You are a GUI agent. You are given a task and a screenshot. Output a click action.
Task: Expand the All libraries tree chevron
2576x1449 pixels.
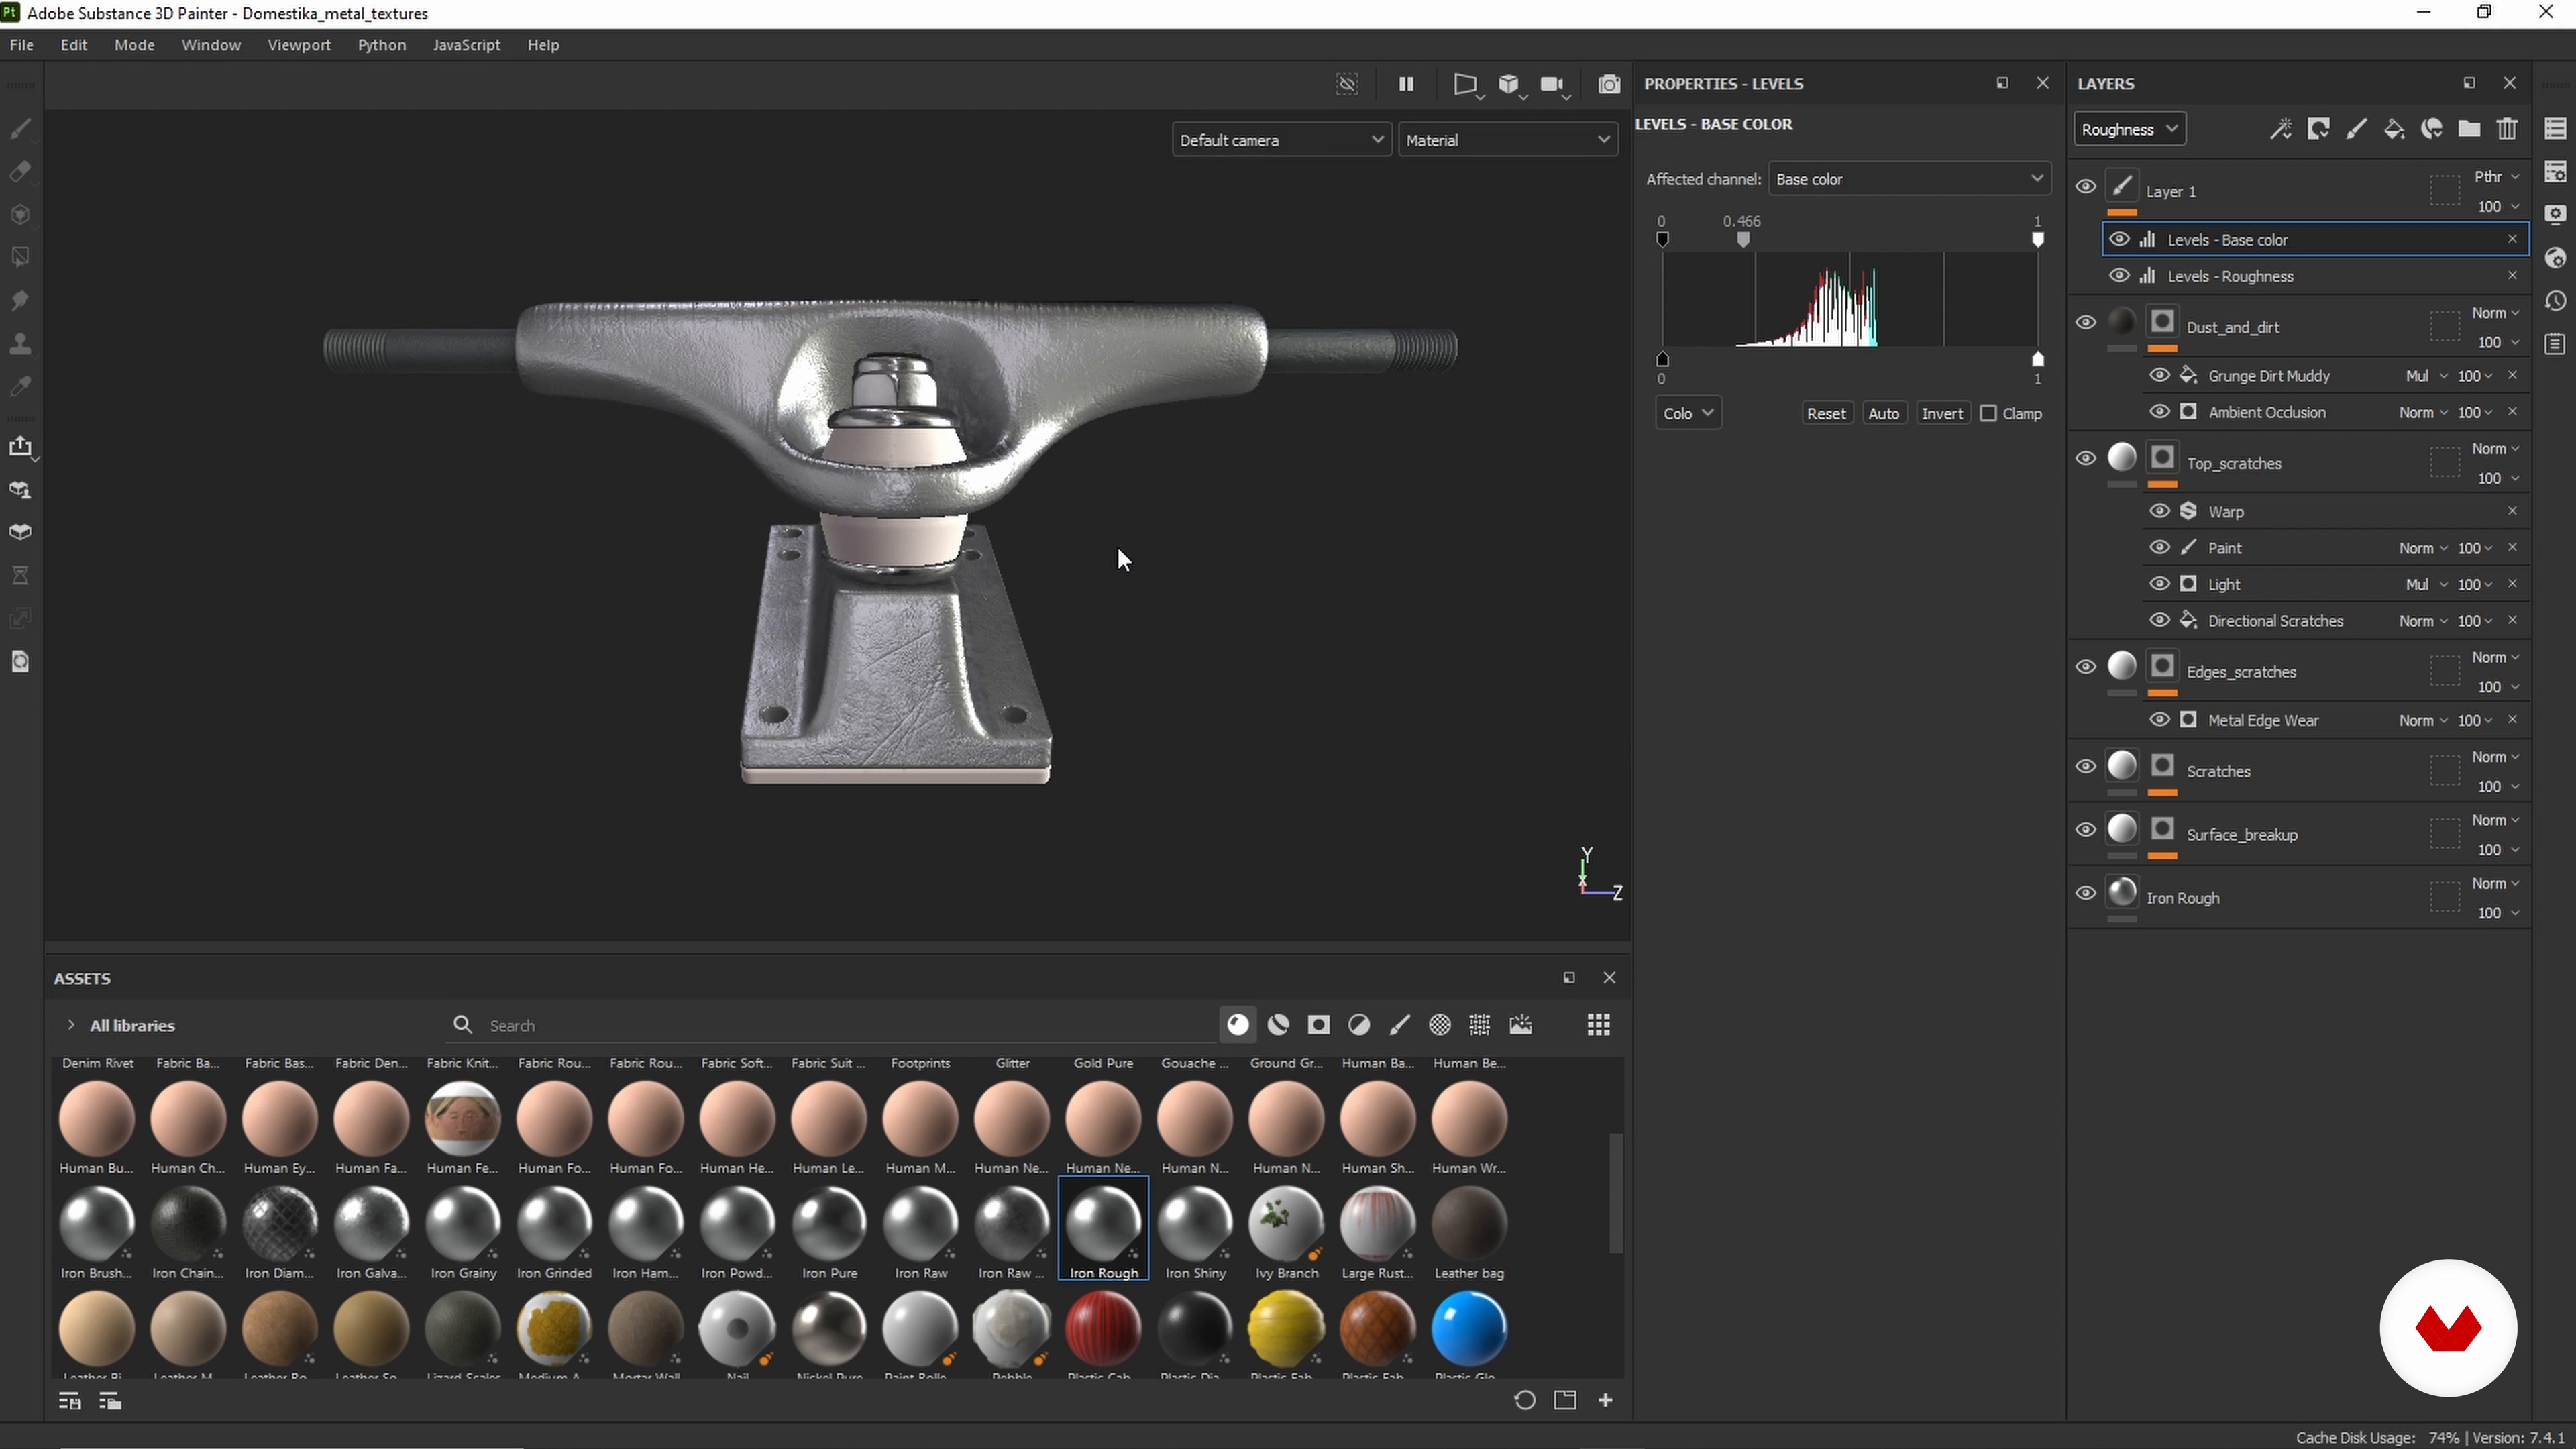tap(70, 1025)
